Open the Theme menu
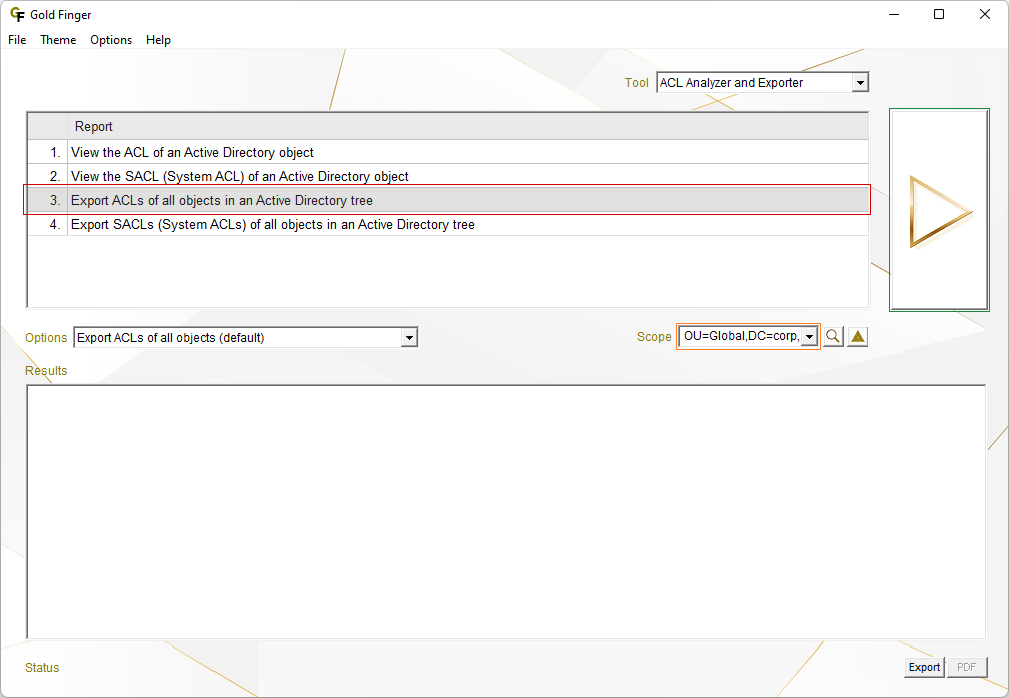The height and width of the screenshot is (698, 1009). (58, 40)
